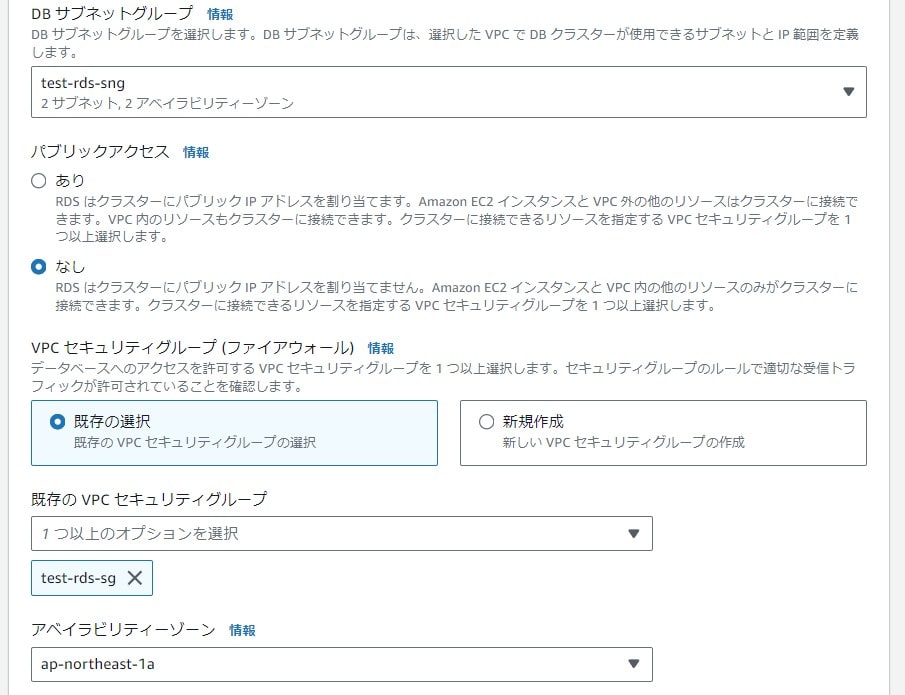The width and height of the screenshot is (905, 695).
Task: Click the パブリックアクセス heading text
Action: pos(100,152)
